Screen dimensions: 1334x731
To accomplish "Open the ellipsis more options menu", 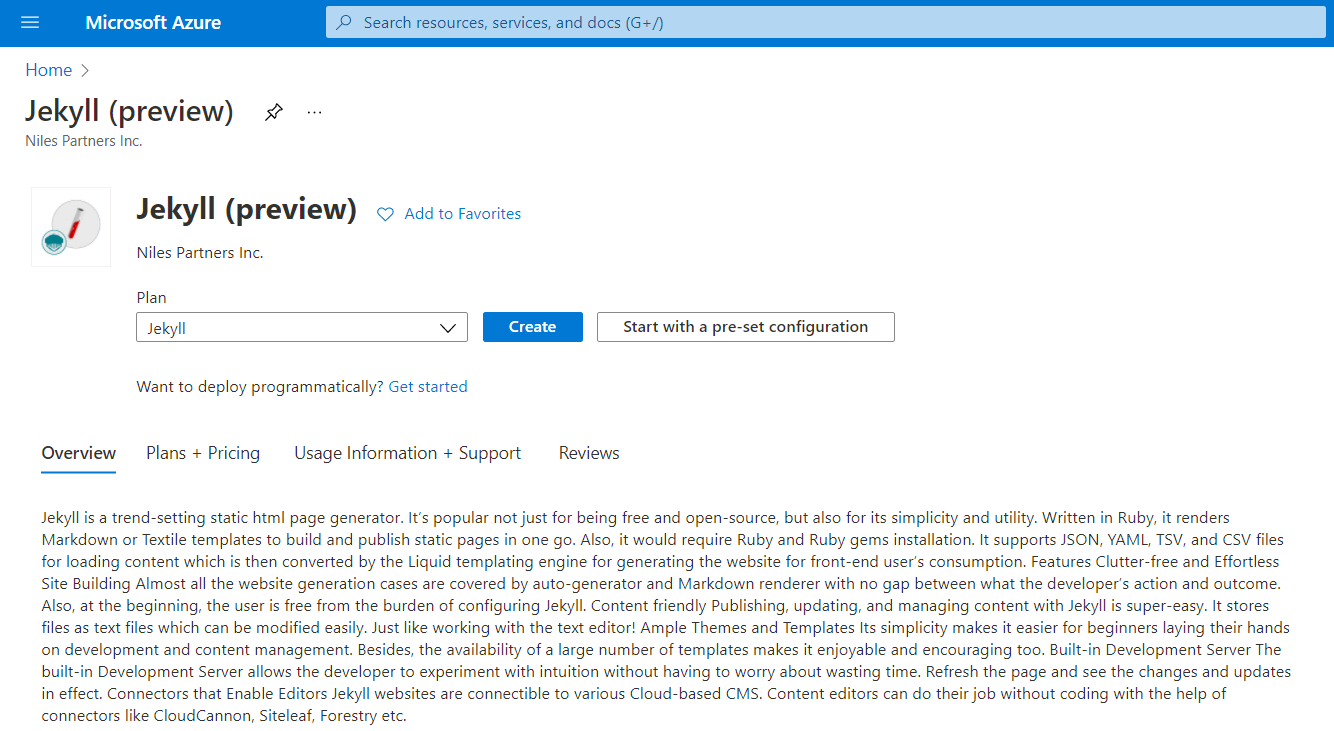I will point(314,111).
